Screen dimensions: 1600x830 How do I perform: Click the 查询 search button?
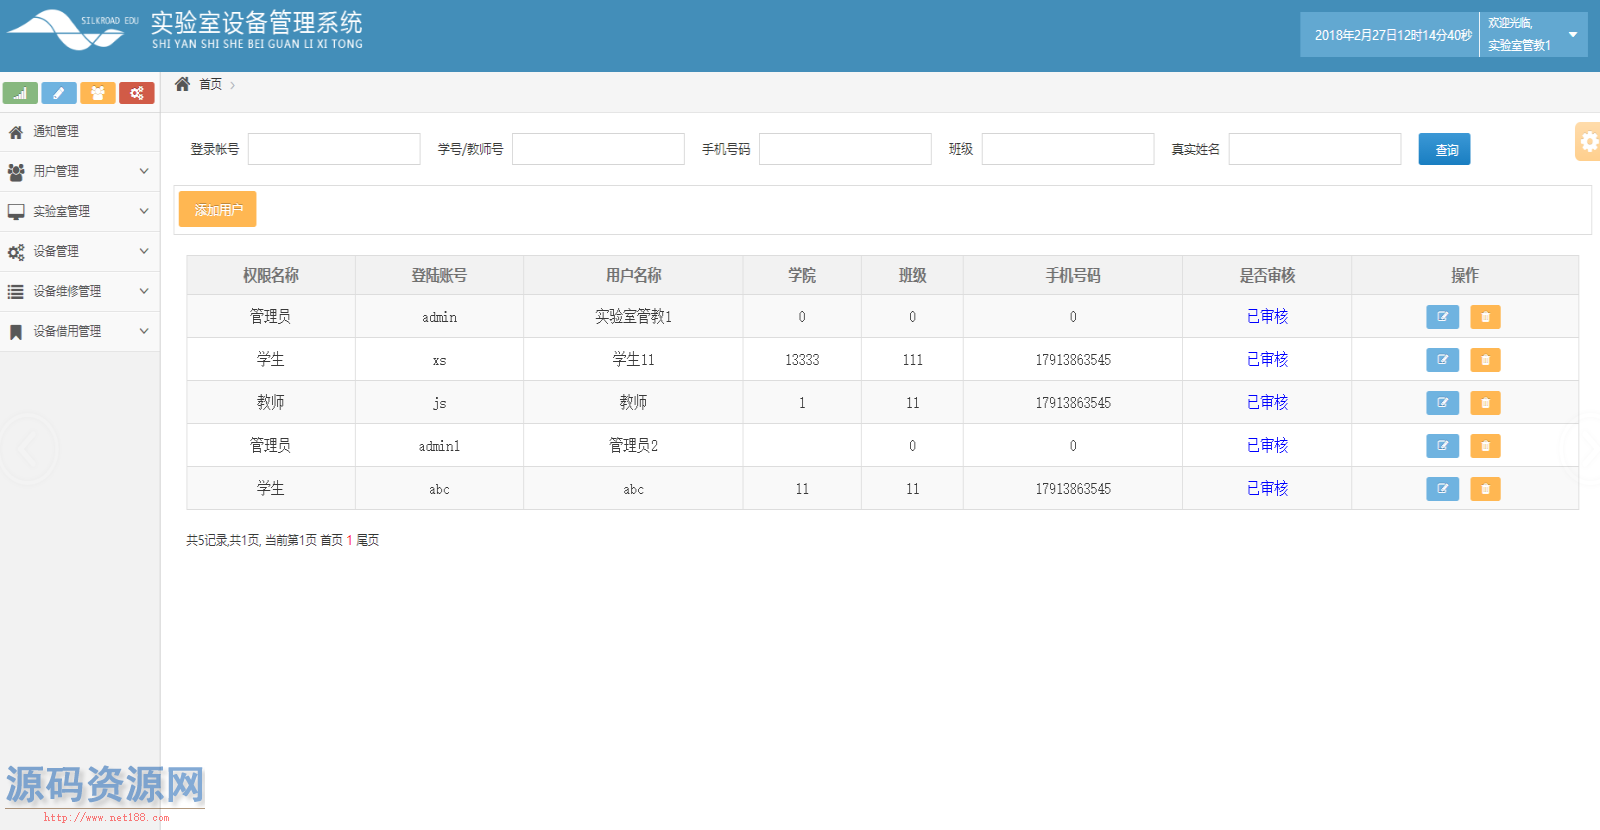tap(1444, 149)
